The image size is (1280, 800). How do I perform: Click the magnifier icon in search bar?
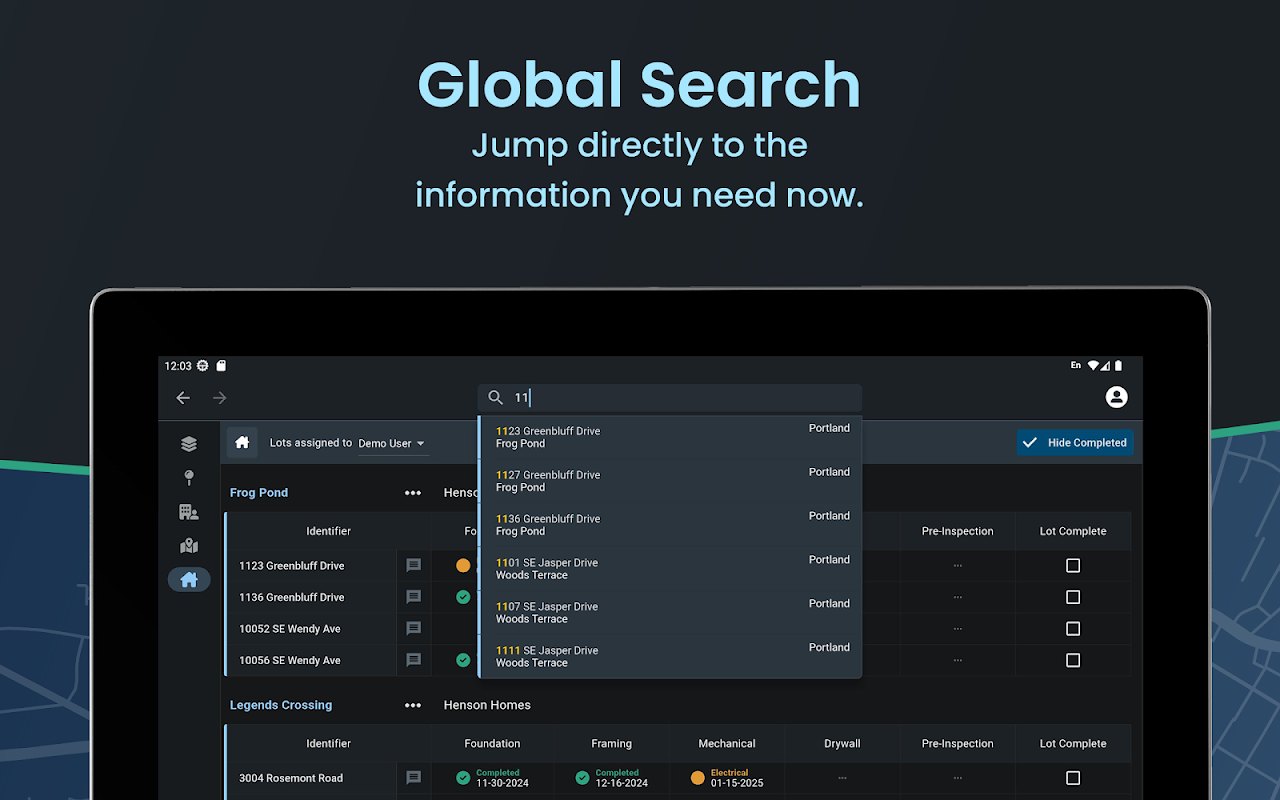click(x=495, y=398)
